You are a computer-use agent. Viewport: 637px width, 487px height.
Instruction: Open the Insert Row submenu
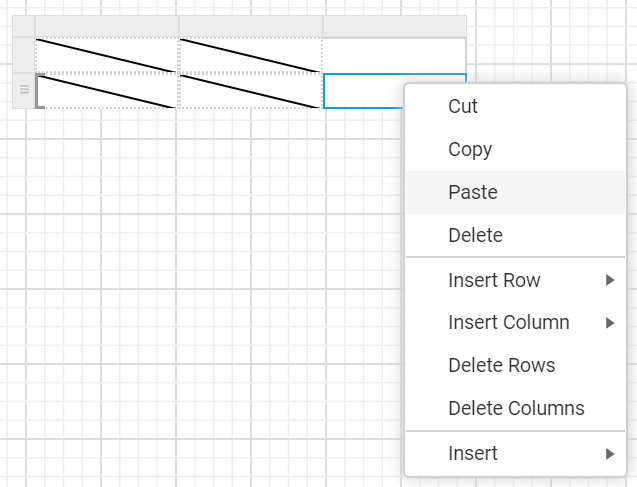coord(515,280)
